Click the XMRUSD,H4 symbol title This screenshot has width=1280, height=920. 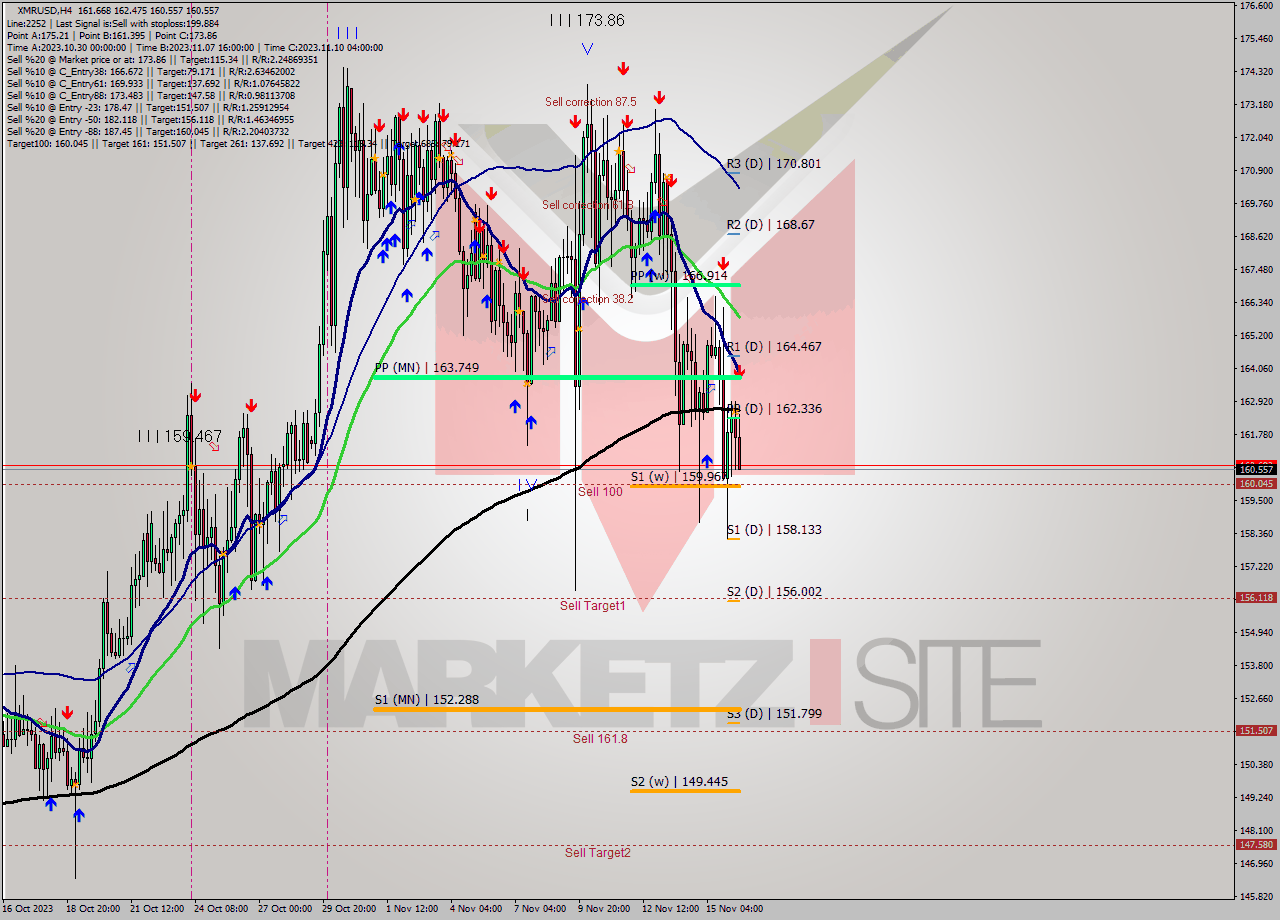45,11
